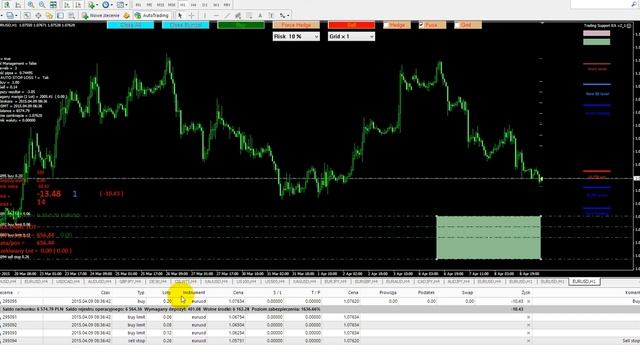Open the Navigator panel icon
The image size is (640, 360).
pyautogui.click(x=49, y=16)
